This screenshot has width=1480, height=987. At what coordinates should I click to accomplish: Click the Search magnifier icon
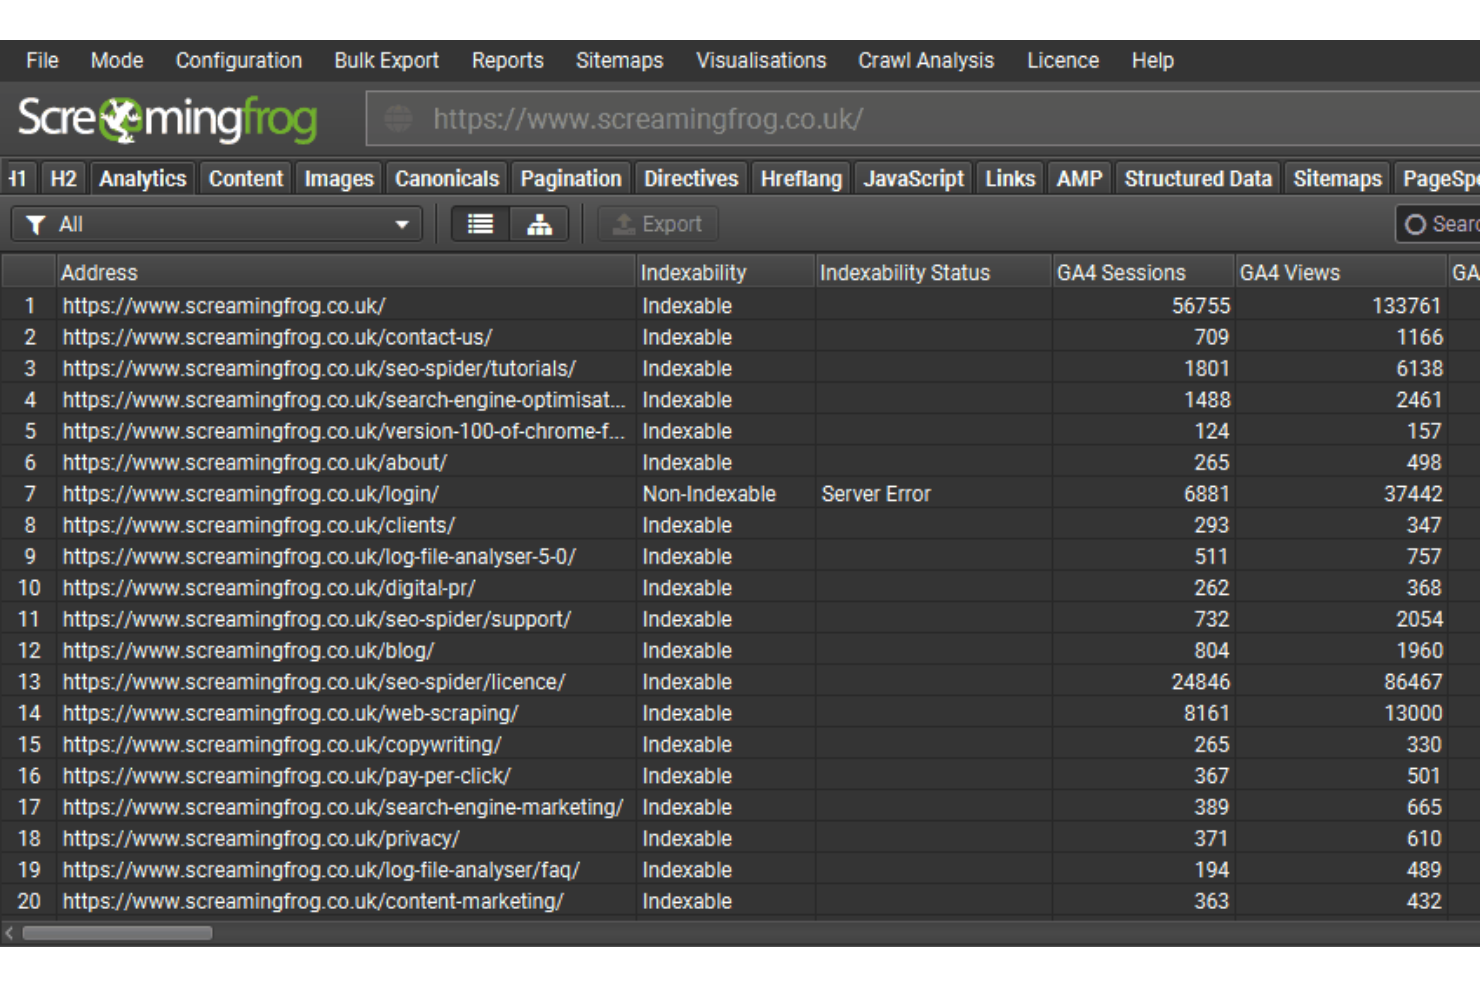[x=1417, y=224]
